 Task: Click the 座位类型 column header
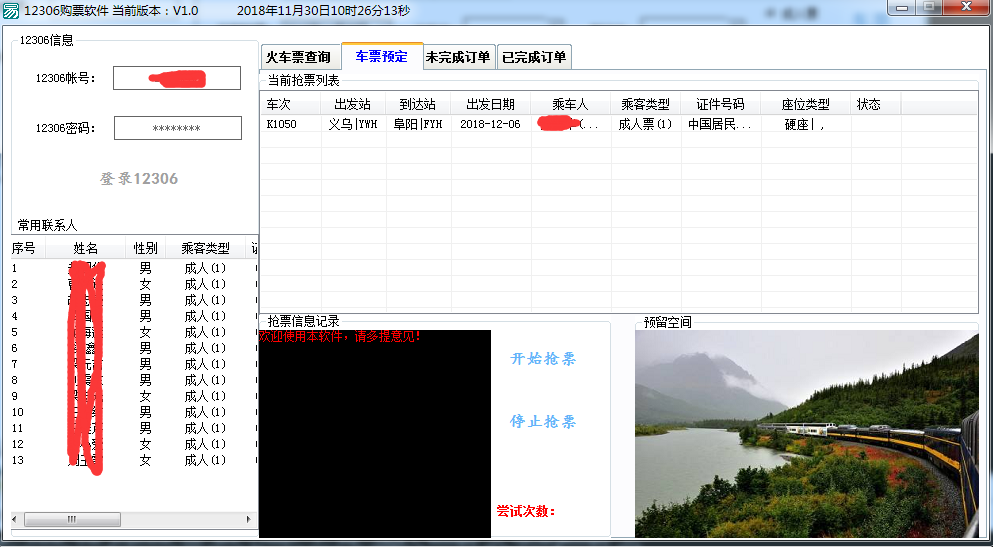point(806,104)
